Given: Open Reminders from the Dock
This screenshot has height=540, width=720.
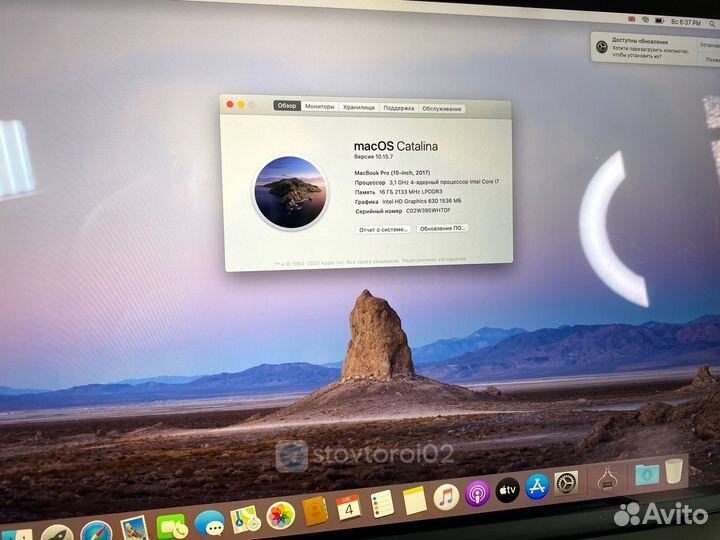Looking at the screenshot, I should [x=382, y=504].
